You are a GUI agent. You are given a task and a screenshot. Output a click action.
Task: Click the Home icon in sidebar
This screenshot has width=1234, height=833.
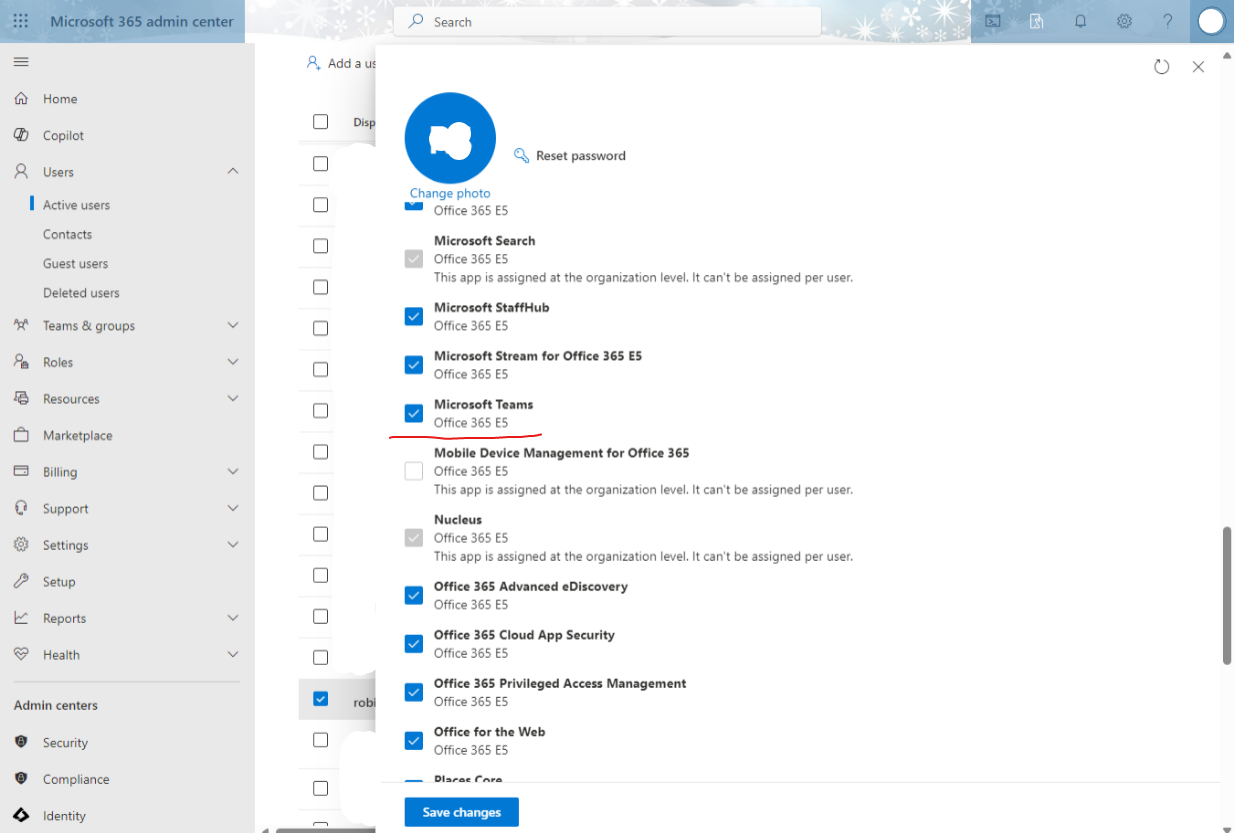coord(21,98)
